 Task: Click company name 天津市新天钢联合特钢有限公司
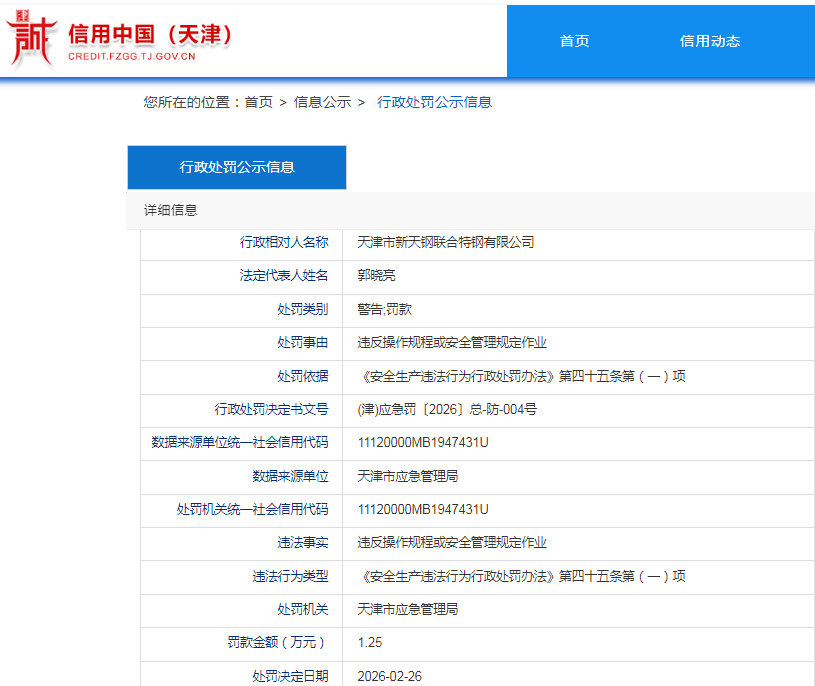[x=446, y=242]
